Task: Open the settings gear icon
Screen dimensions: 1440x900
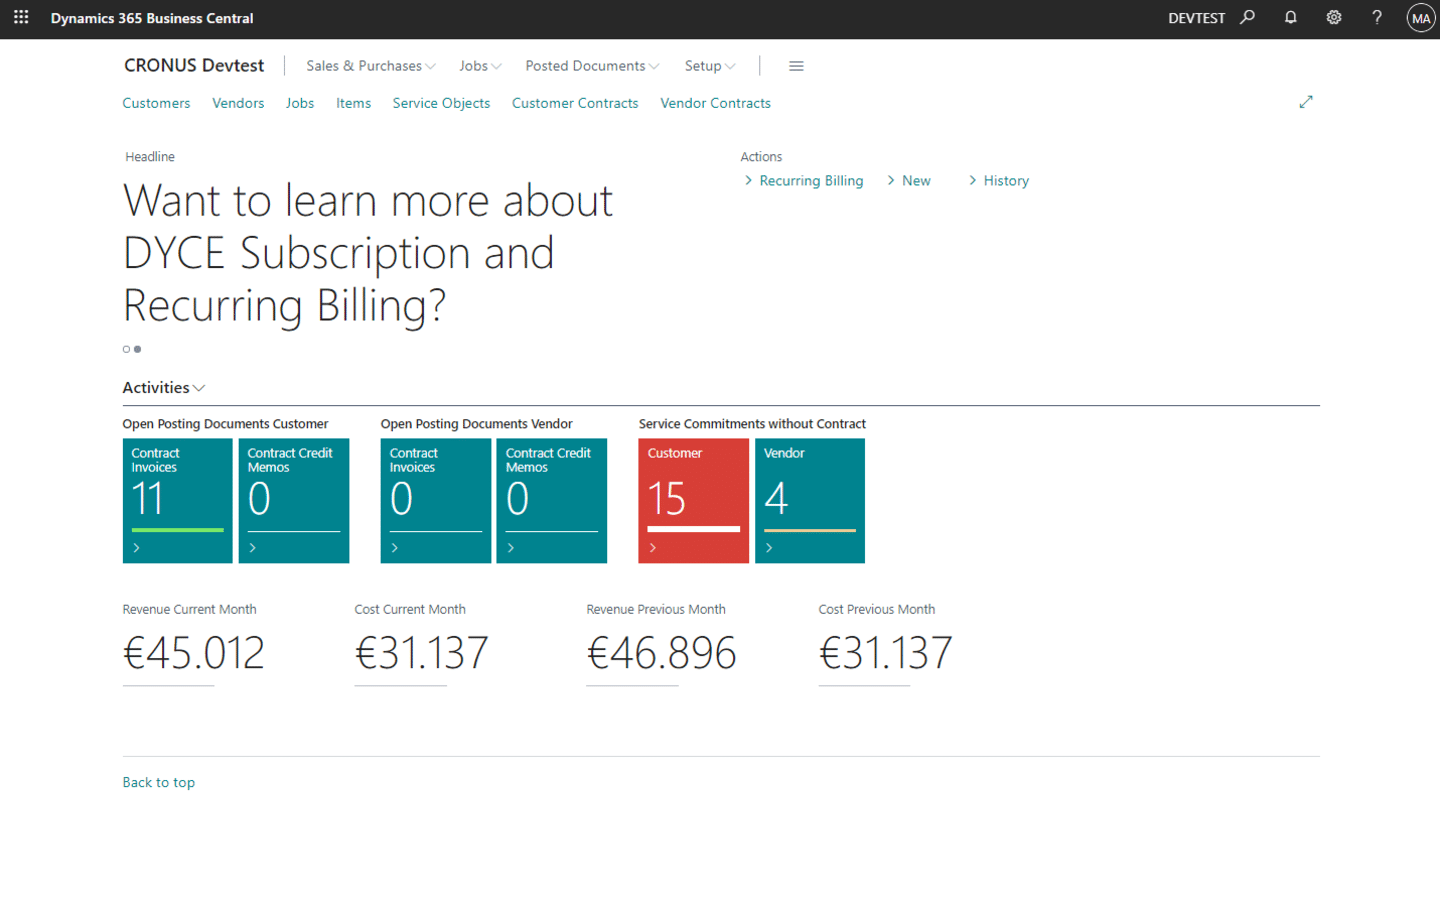Action: [x=1334, y=17]
